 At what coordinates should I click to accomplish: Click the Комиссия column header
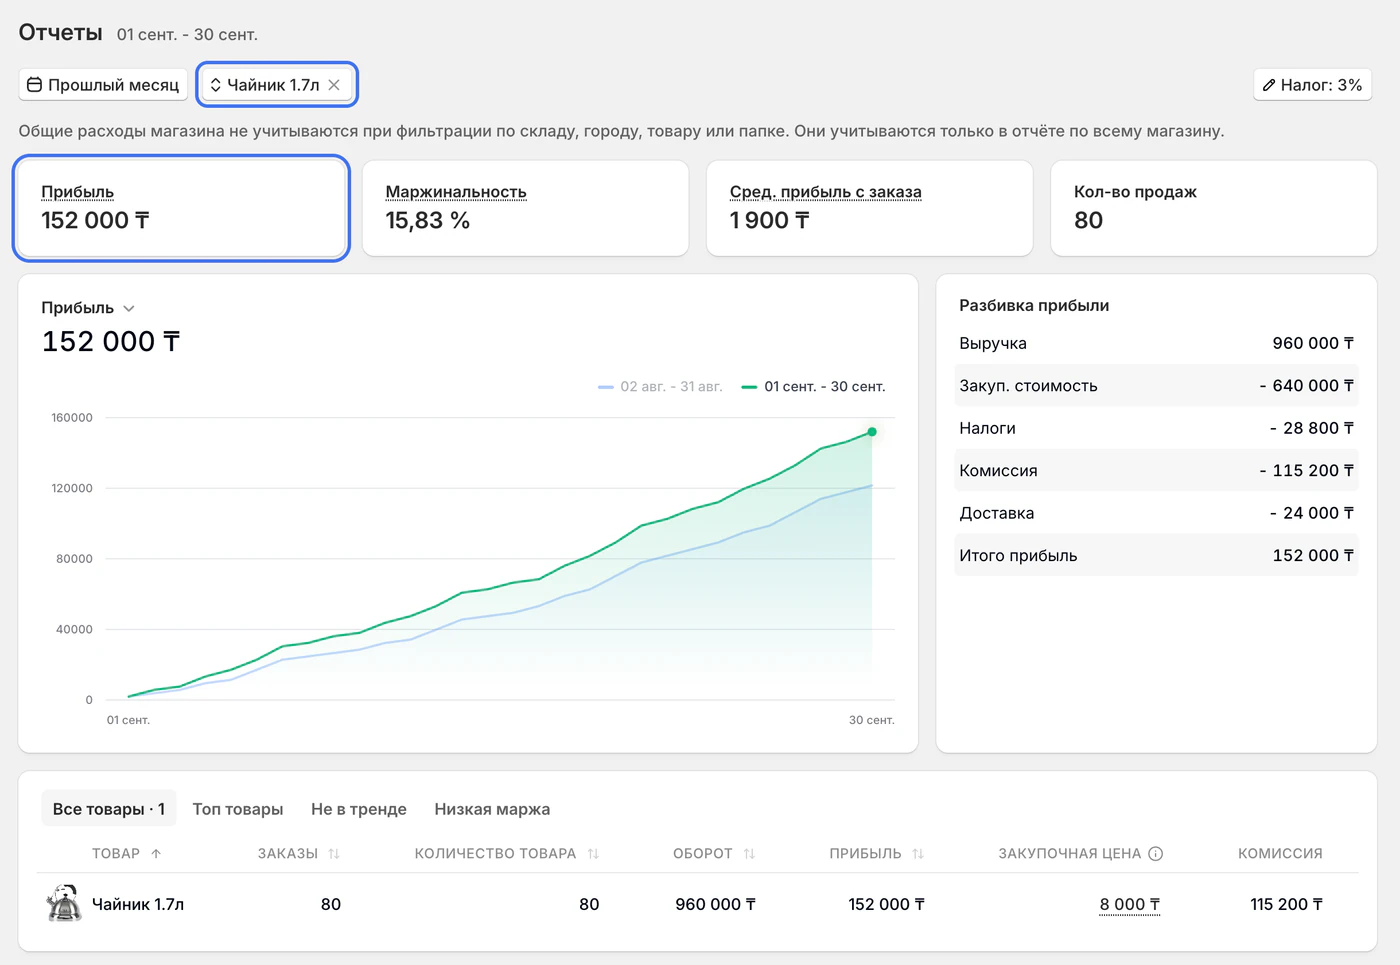coord(1280,854)
